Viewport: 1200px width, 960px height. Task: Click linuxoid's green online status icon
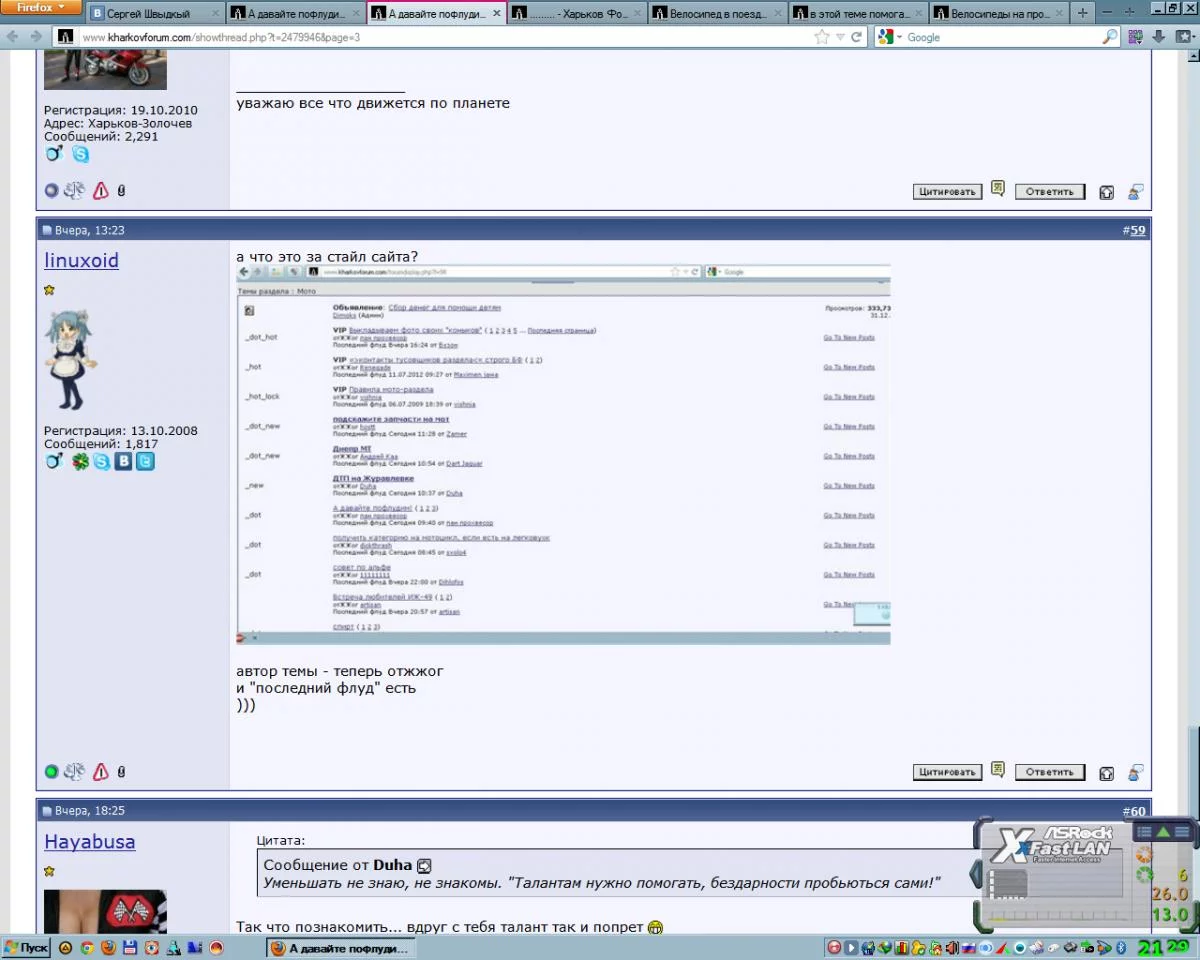click(52, 772)
